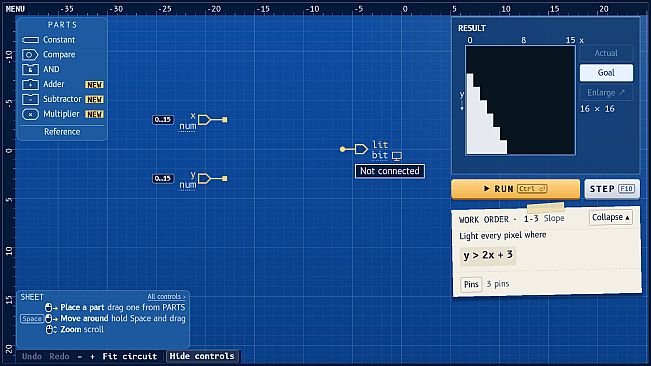Click Fit circuit
Viewport: 651px width, 366px height.
pos(130,356)
